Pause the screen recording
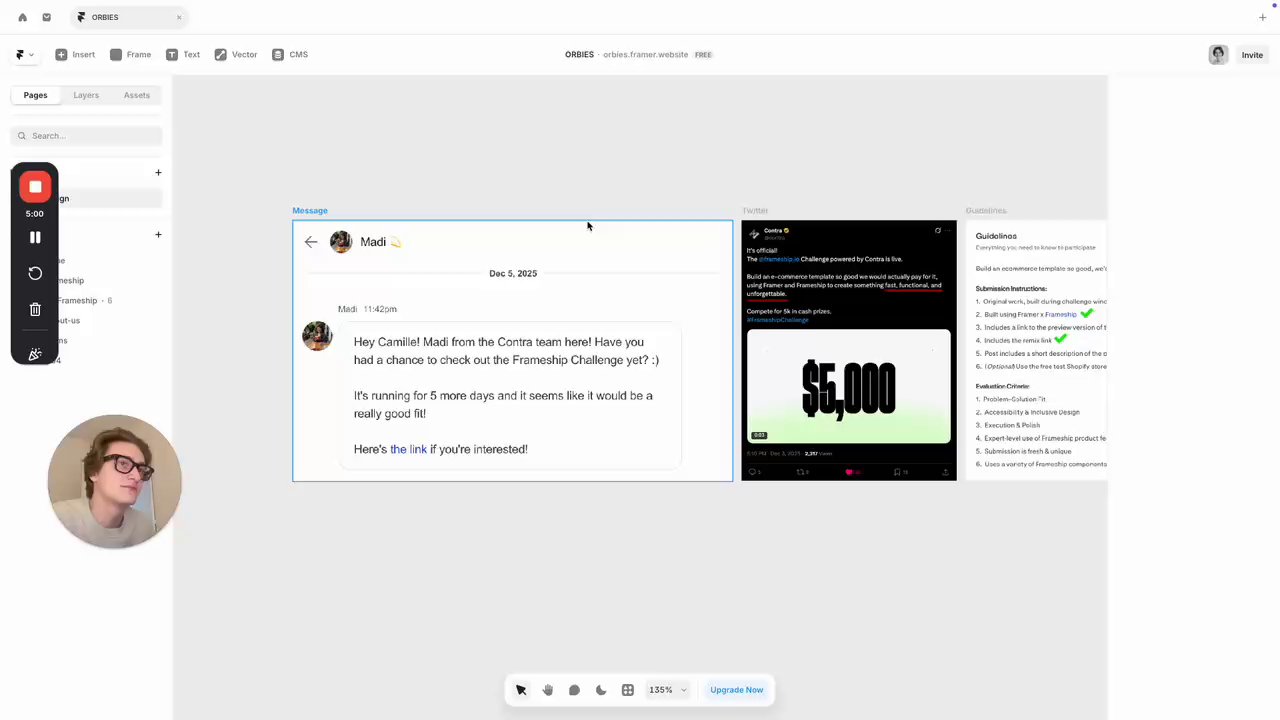This screenshot has height=720, width=1280. (x=35, y=237)
